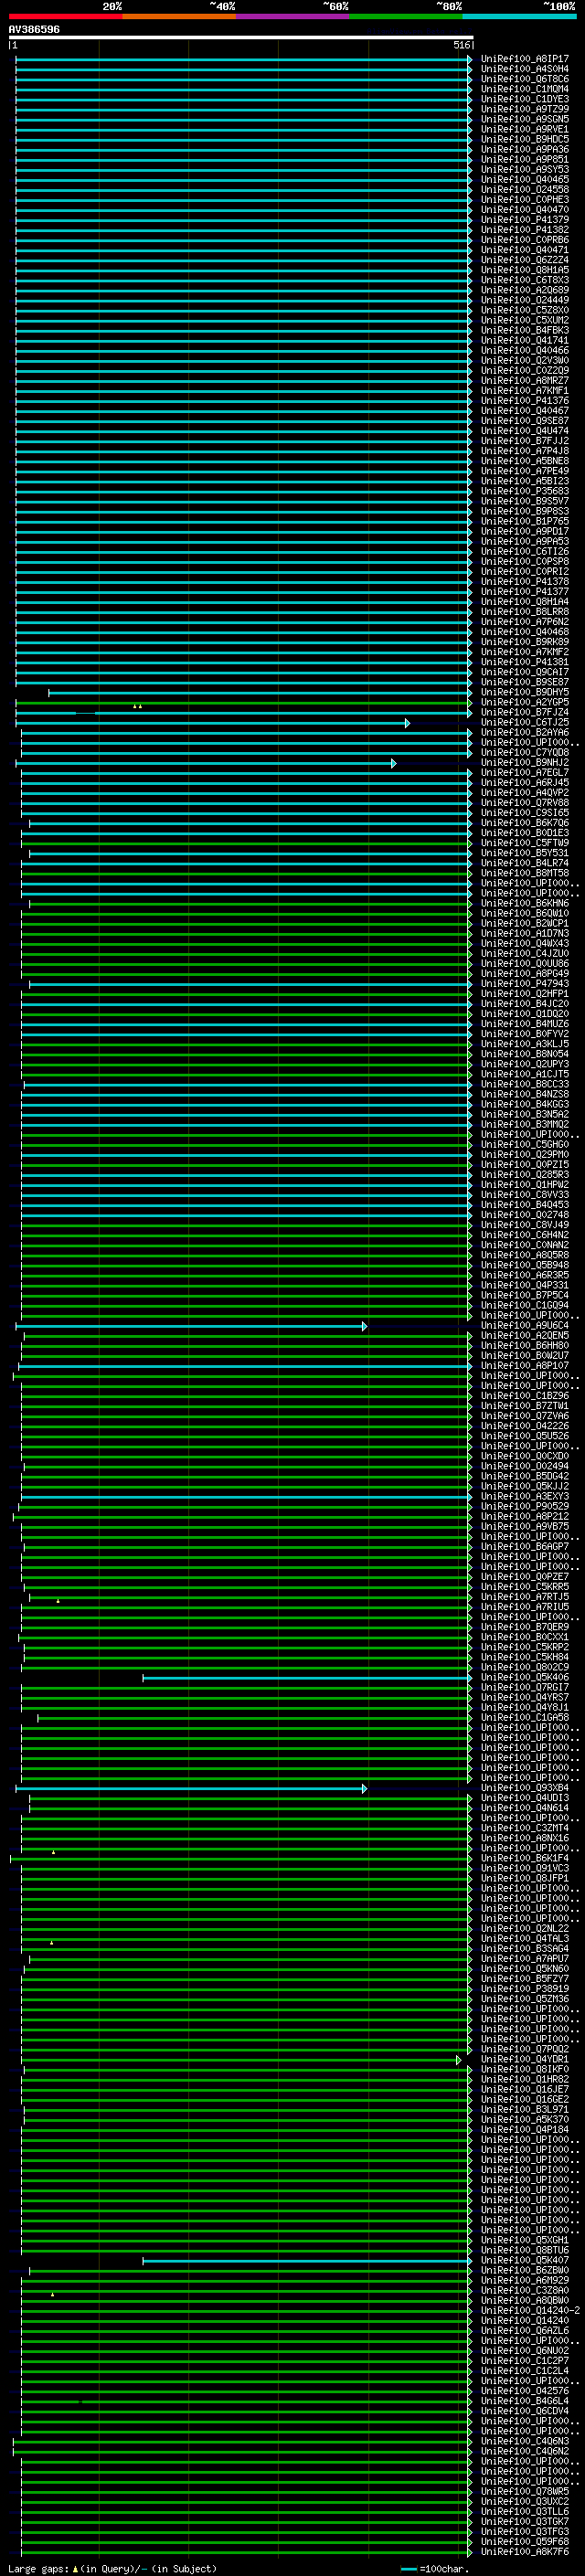This screenshot has height=2576, width=585.
Task: Click the purple ~60% identity legend bar
Action: [x=292, y=17]
